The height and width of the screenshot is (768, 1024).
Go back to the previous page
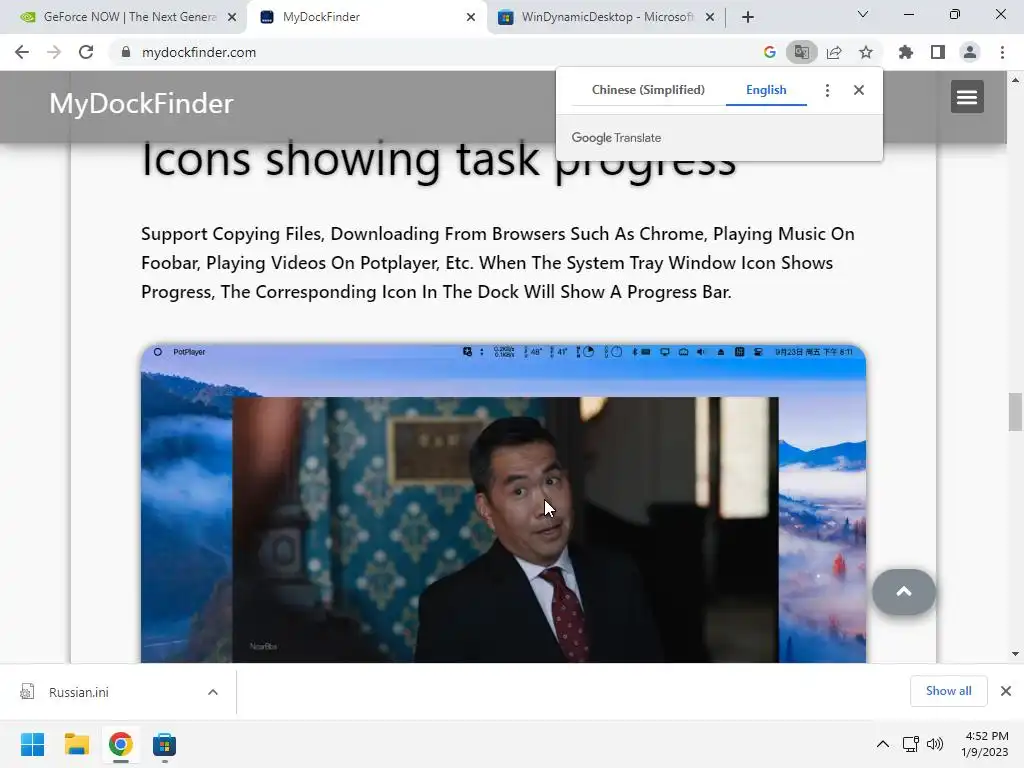tap(22, 52)
